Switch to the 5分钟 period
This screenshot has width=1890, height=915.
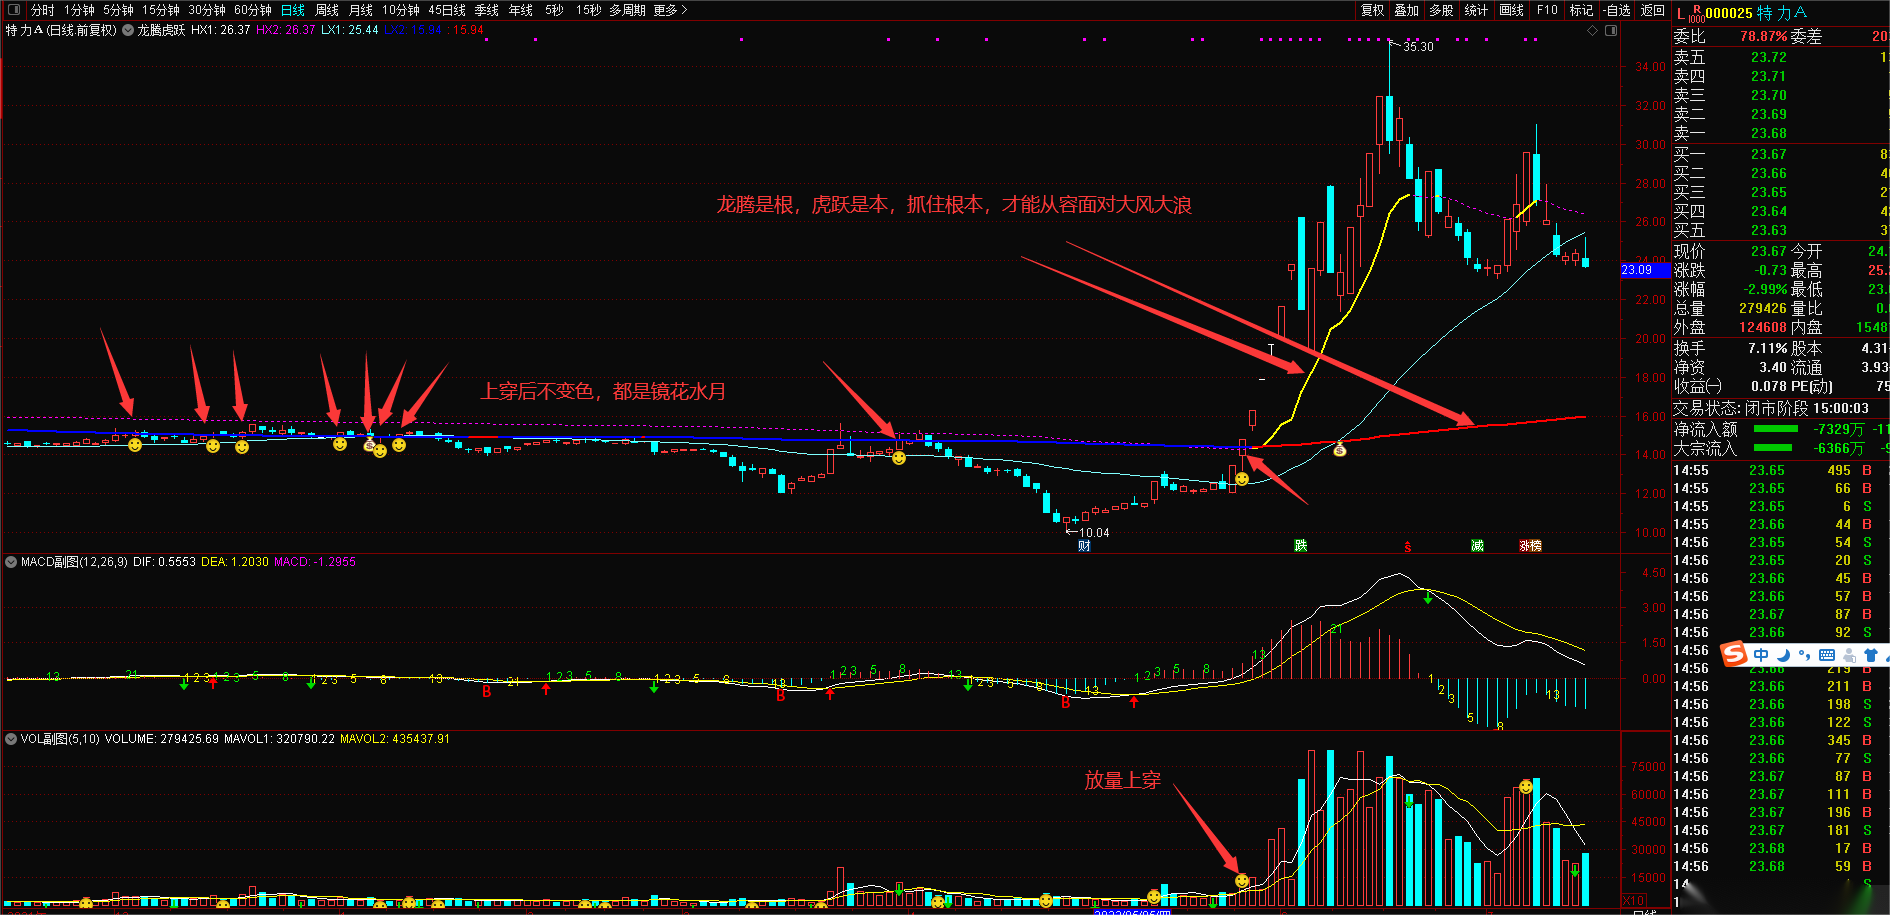point(118,10)
